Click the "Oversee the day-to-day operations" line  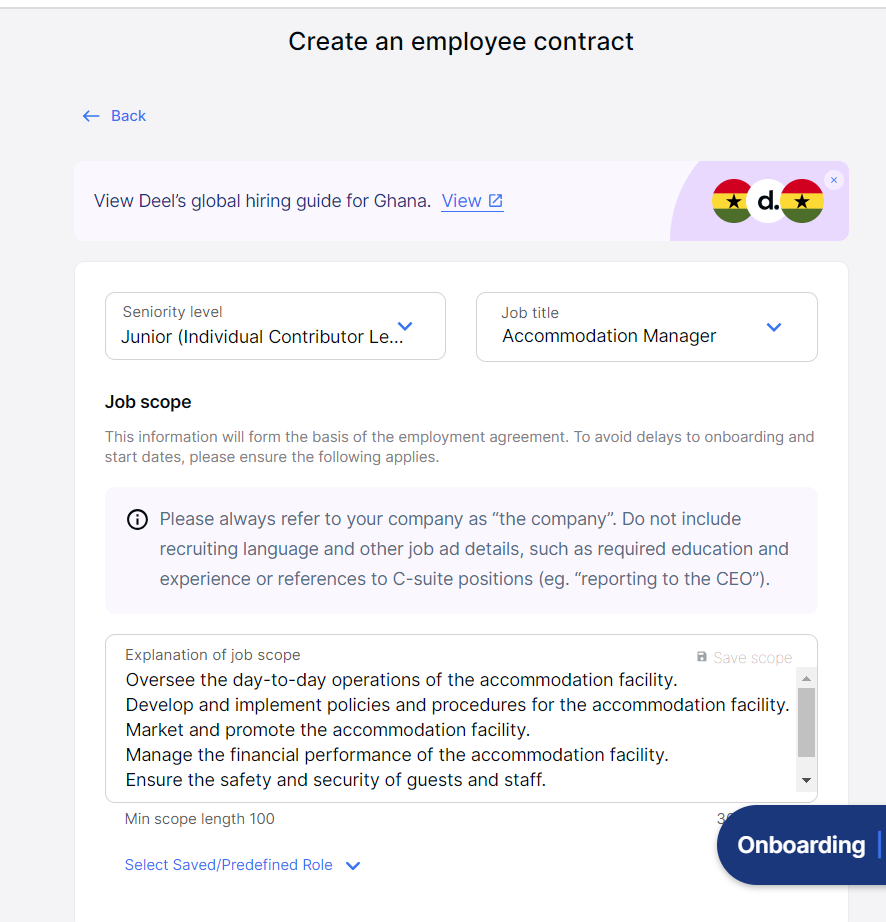tap(401, 680)
